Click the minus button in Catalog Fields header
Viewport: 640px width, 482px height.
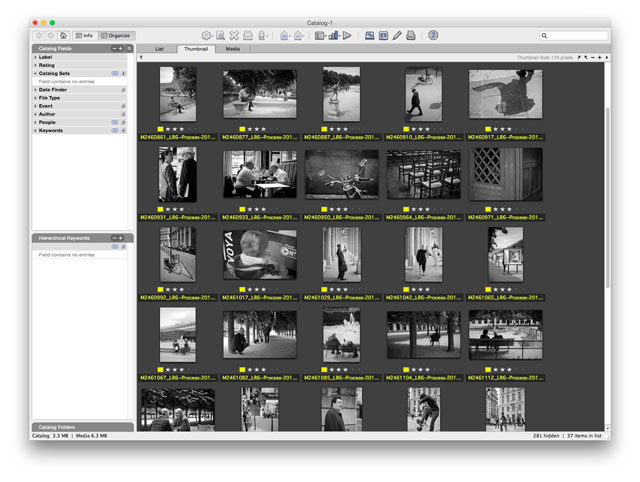tap(114, 49)
